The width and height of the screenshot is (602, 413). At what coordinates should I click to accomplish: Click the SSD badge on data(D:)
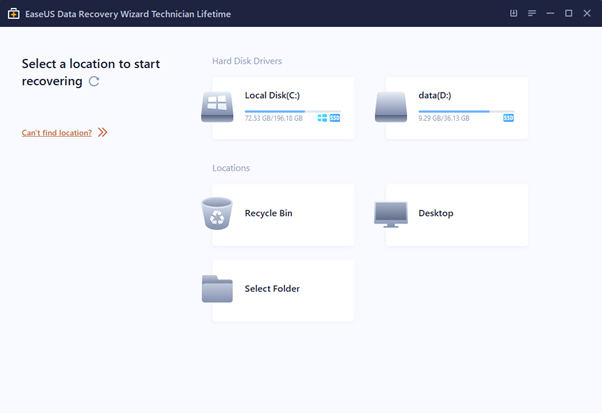point(508,118)
